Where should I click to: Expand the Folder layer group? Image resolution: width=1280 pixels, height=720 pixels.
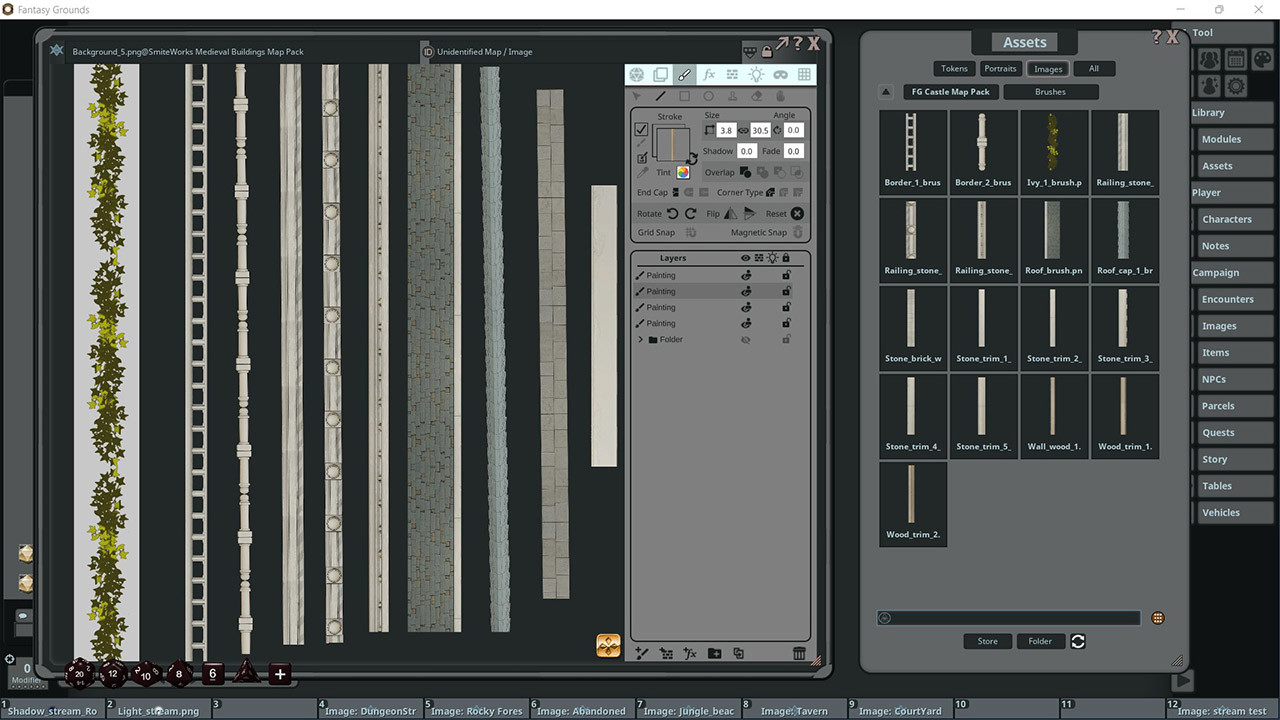coord(641,339)
